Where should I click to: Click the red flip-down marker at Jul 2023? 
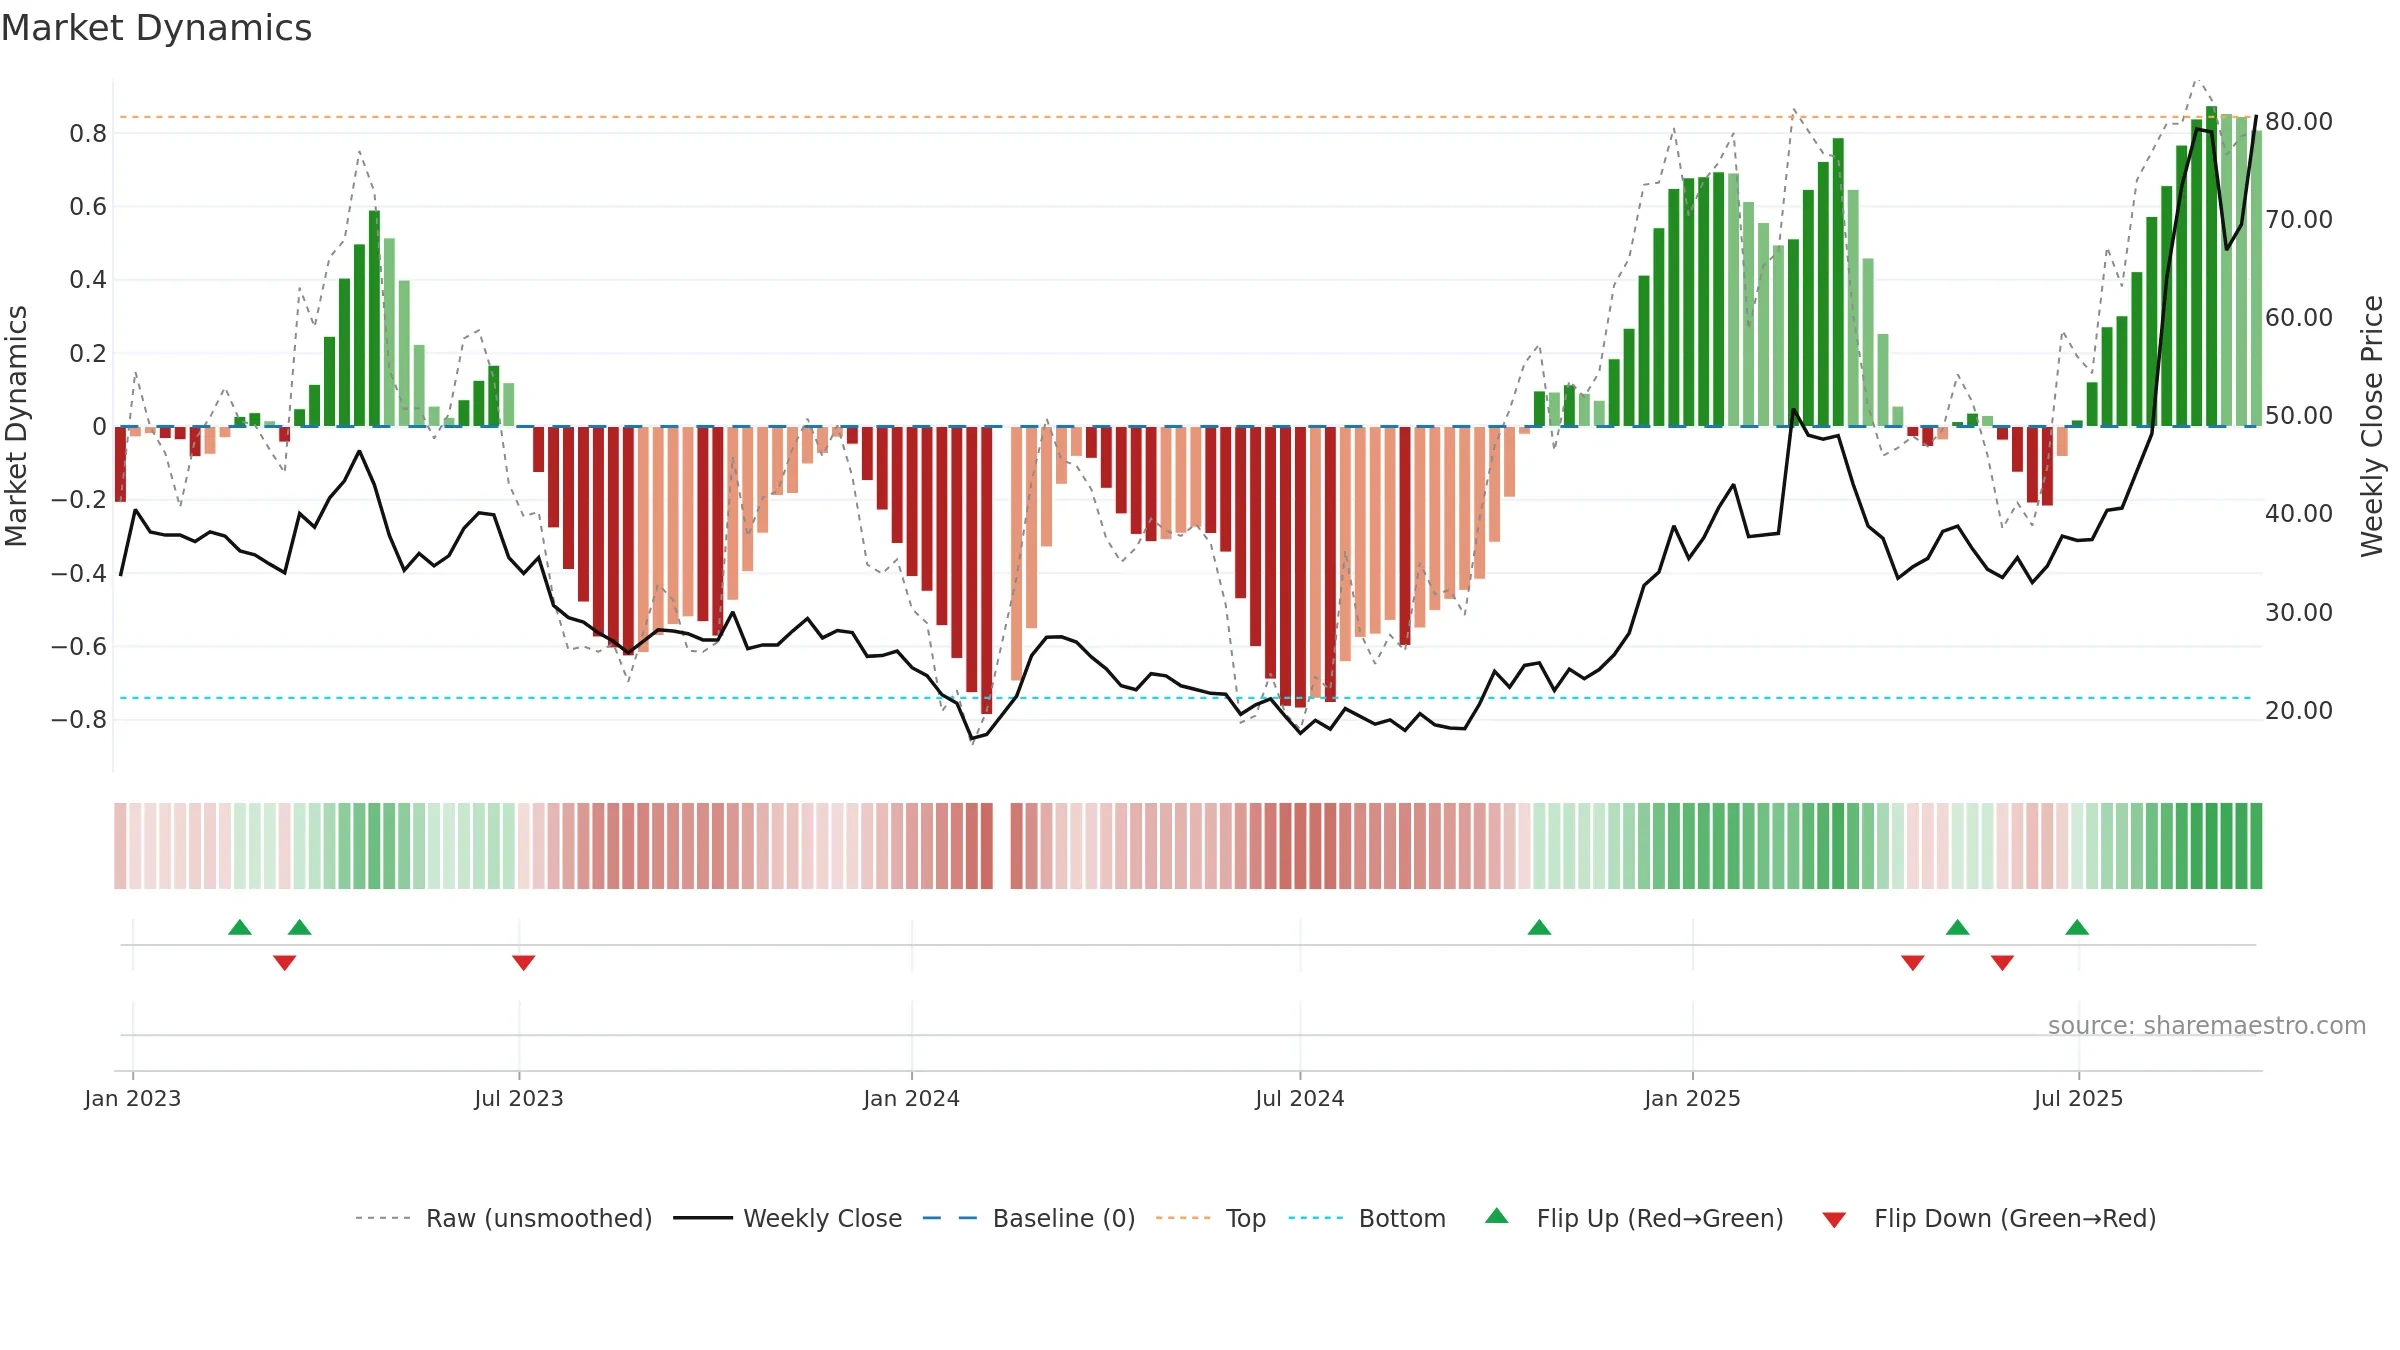coord(524,962)
